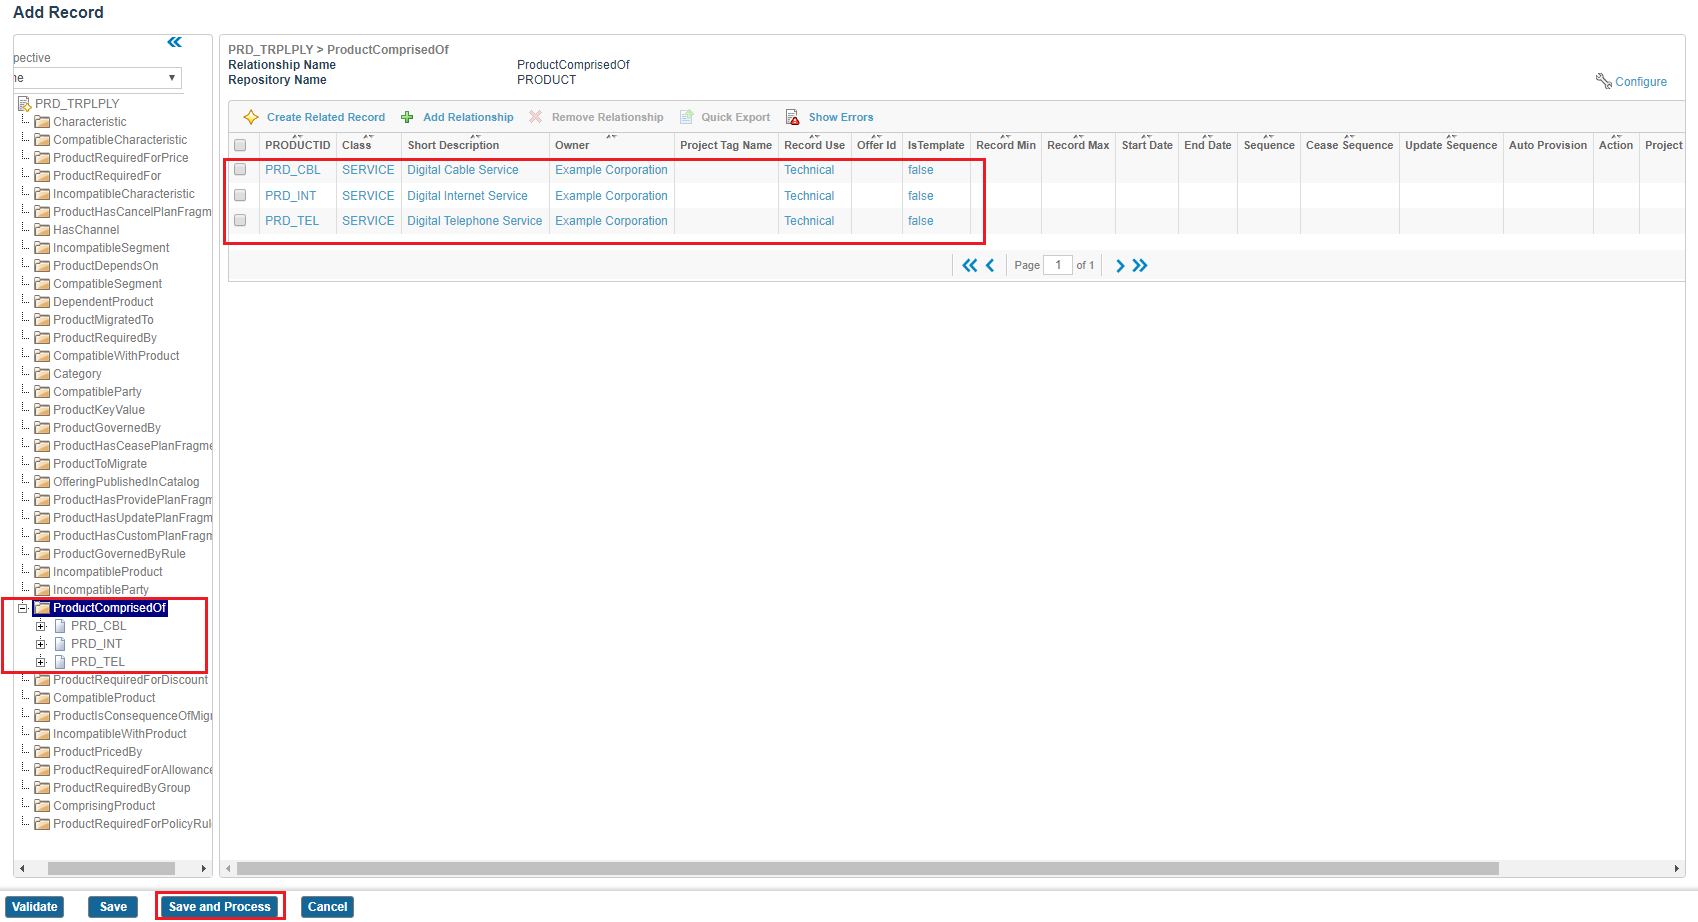Click the ComprisingProduct folder icon
The height and width of the screenshot is (922, 1698).
point(42,806)
